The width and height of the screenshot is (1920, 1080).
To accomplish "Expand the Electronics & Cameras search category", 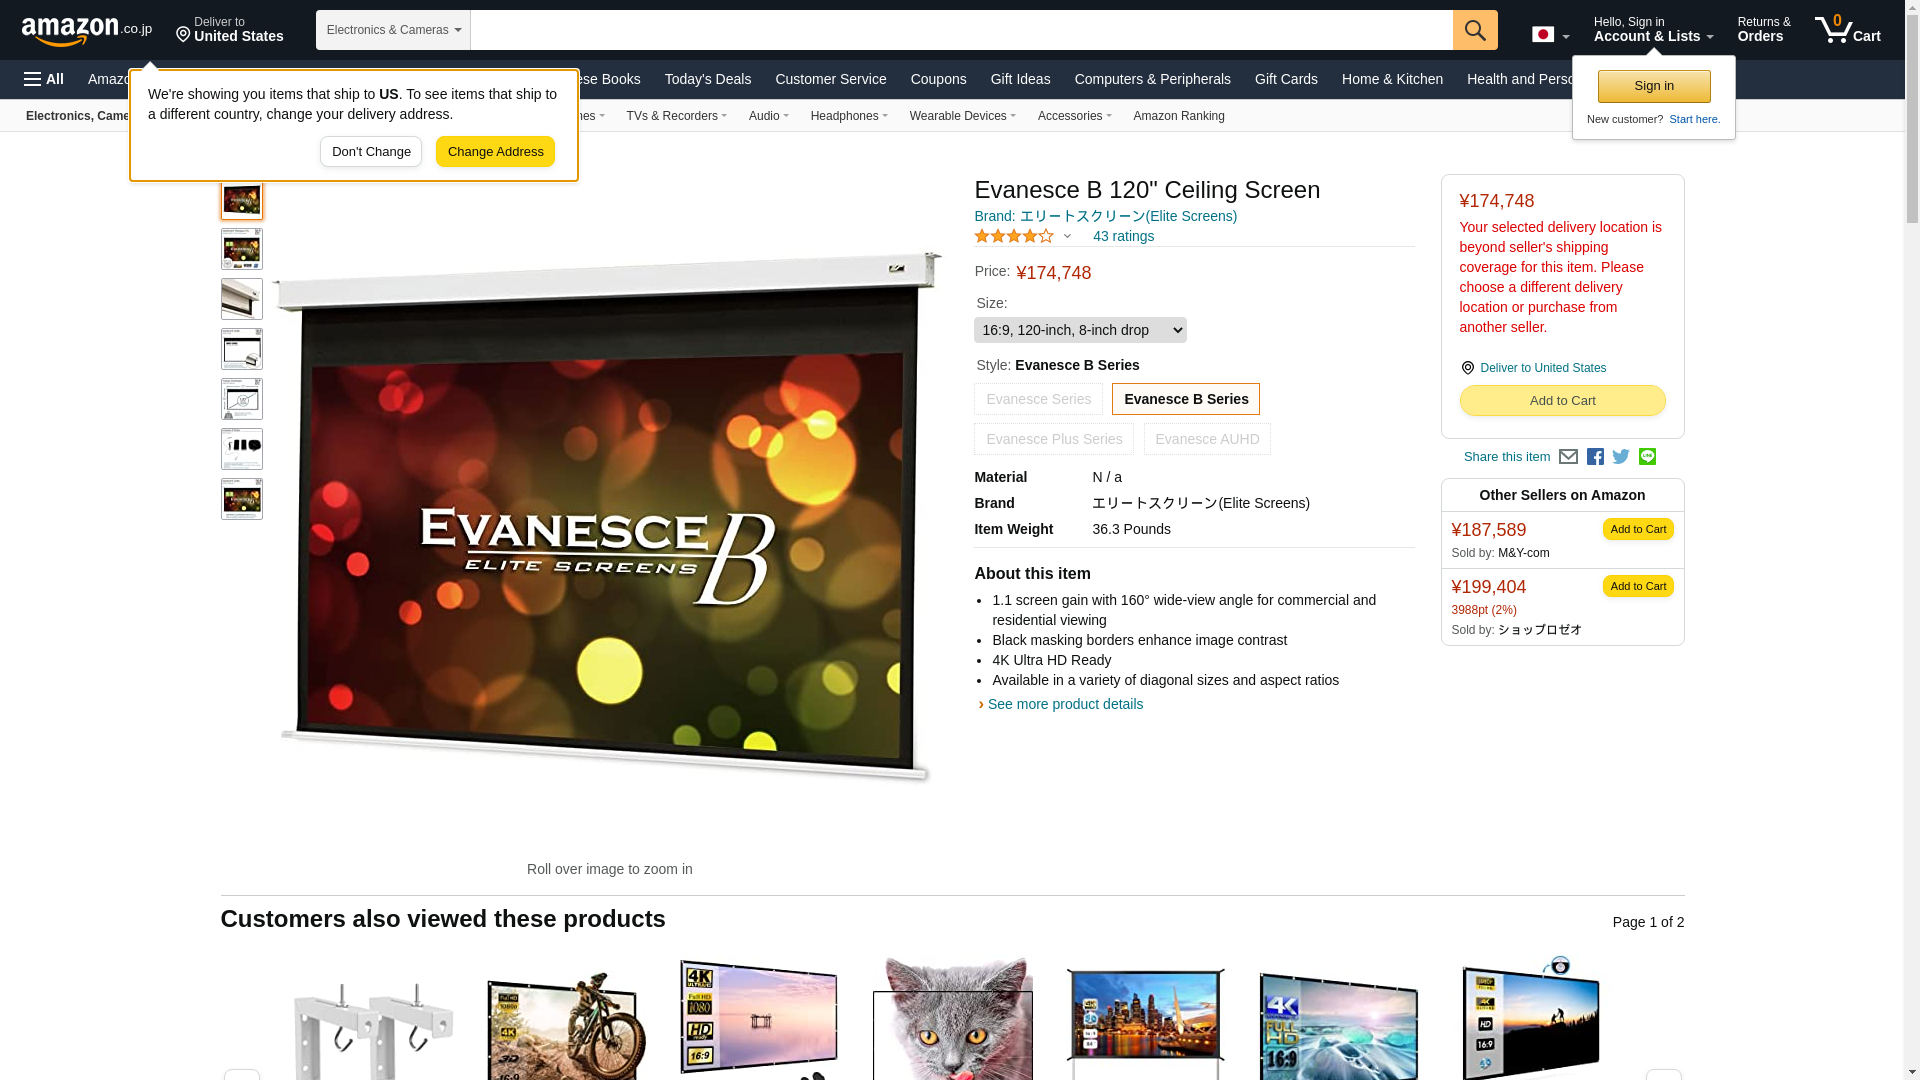I will click(393, 30).
